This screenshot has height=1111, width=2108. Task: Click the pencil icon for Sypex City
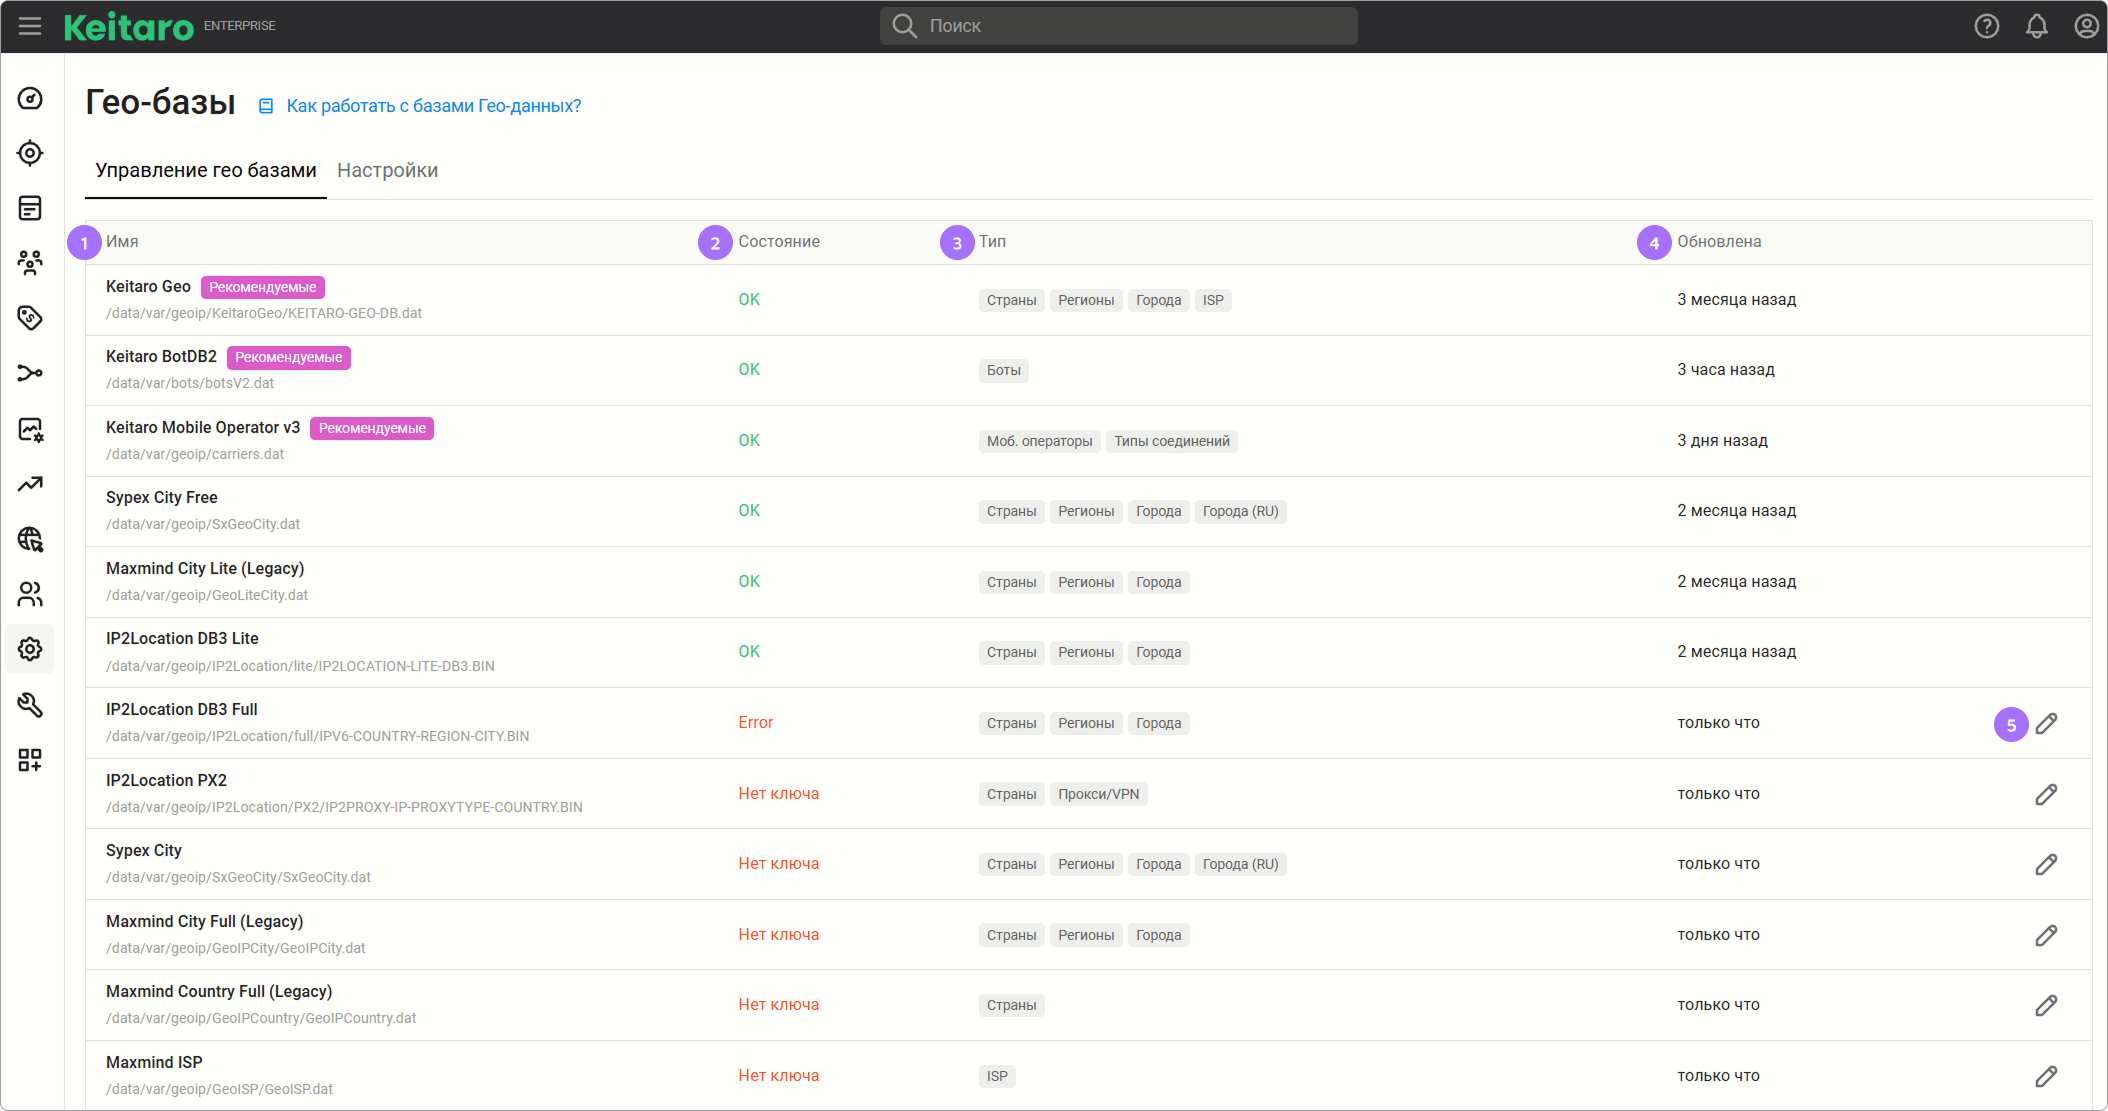[2046, 864]
